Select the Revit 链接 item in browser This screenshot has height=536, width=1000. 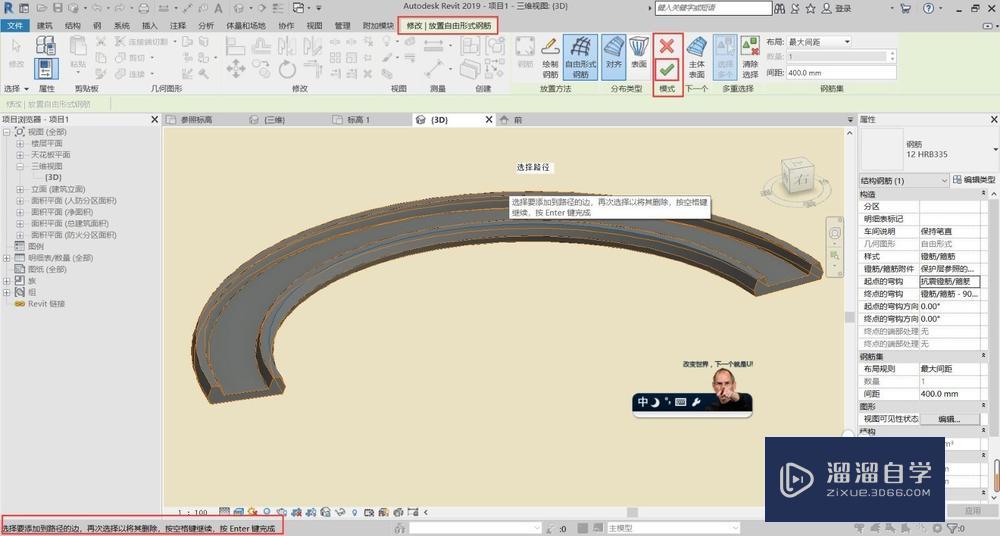(x=47, y=304)
